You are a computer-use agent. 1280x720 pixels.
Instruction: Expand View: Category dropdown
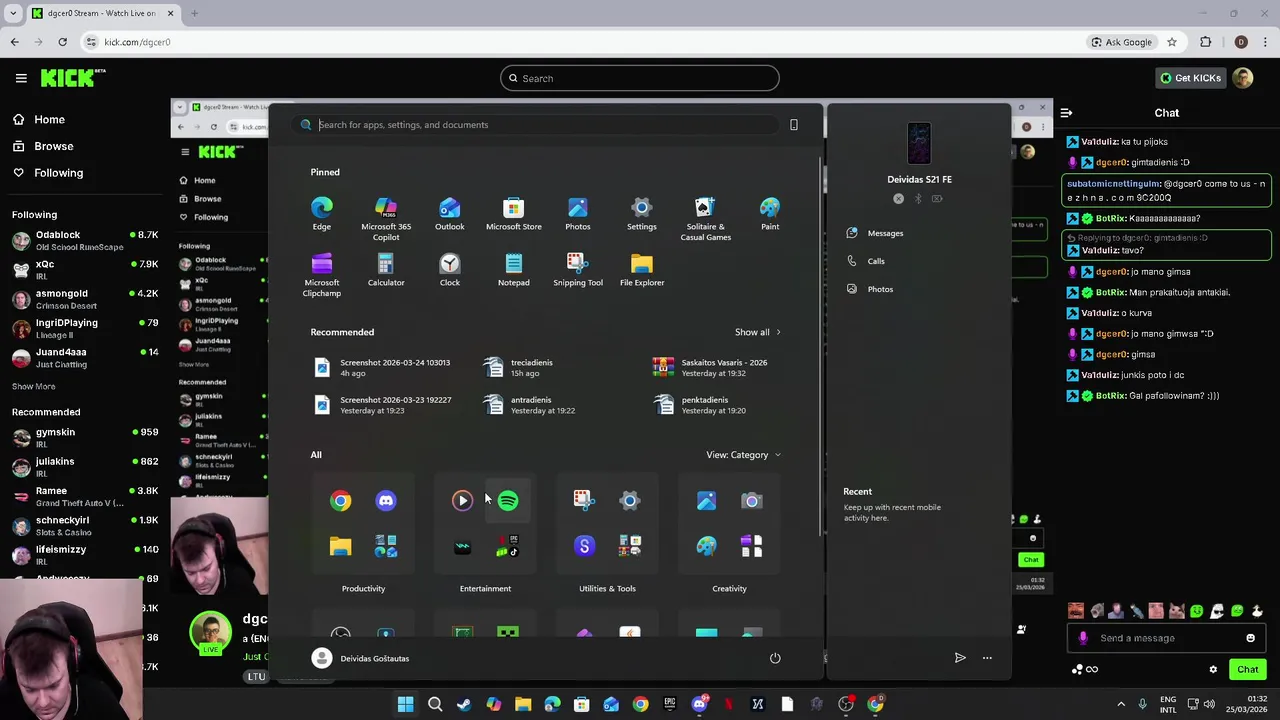click(743, 455)
